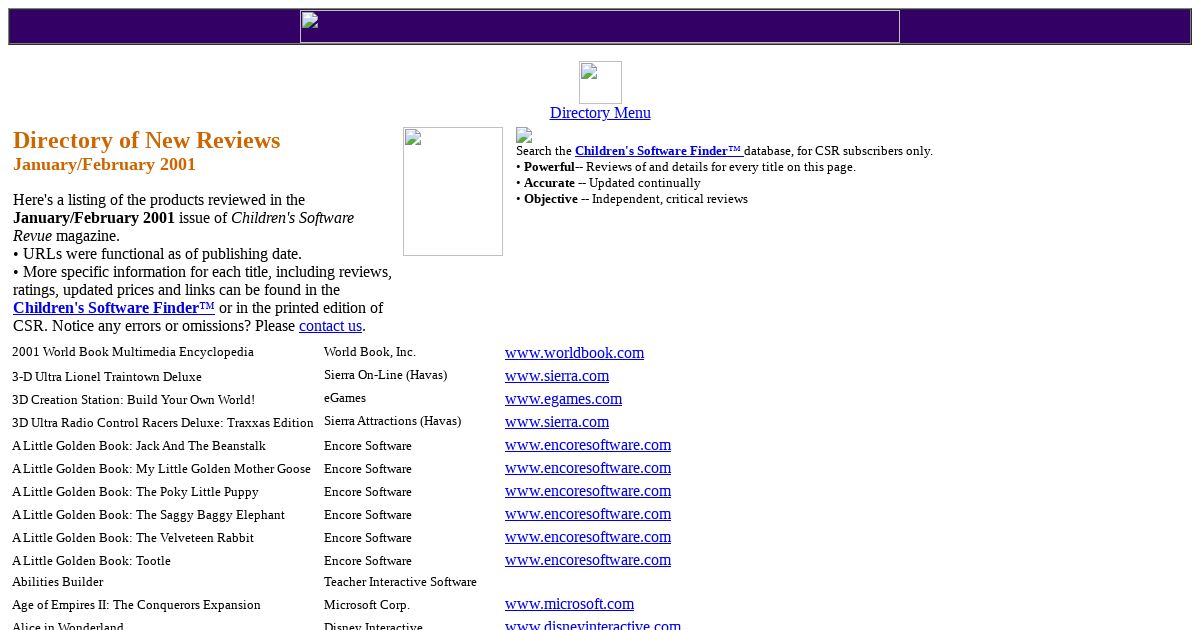Click 'World Book, Inc.' publisher cell
Screen dimensions: 1200x630
pyautogui.click(x=370, y=352)
